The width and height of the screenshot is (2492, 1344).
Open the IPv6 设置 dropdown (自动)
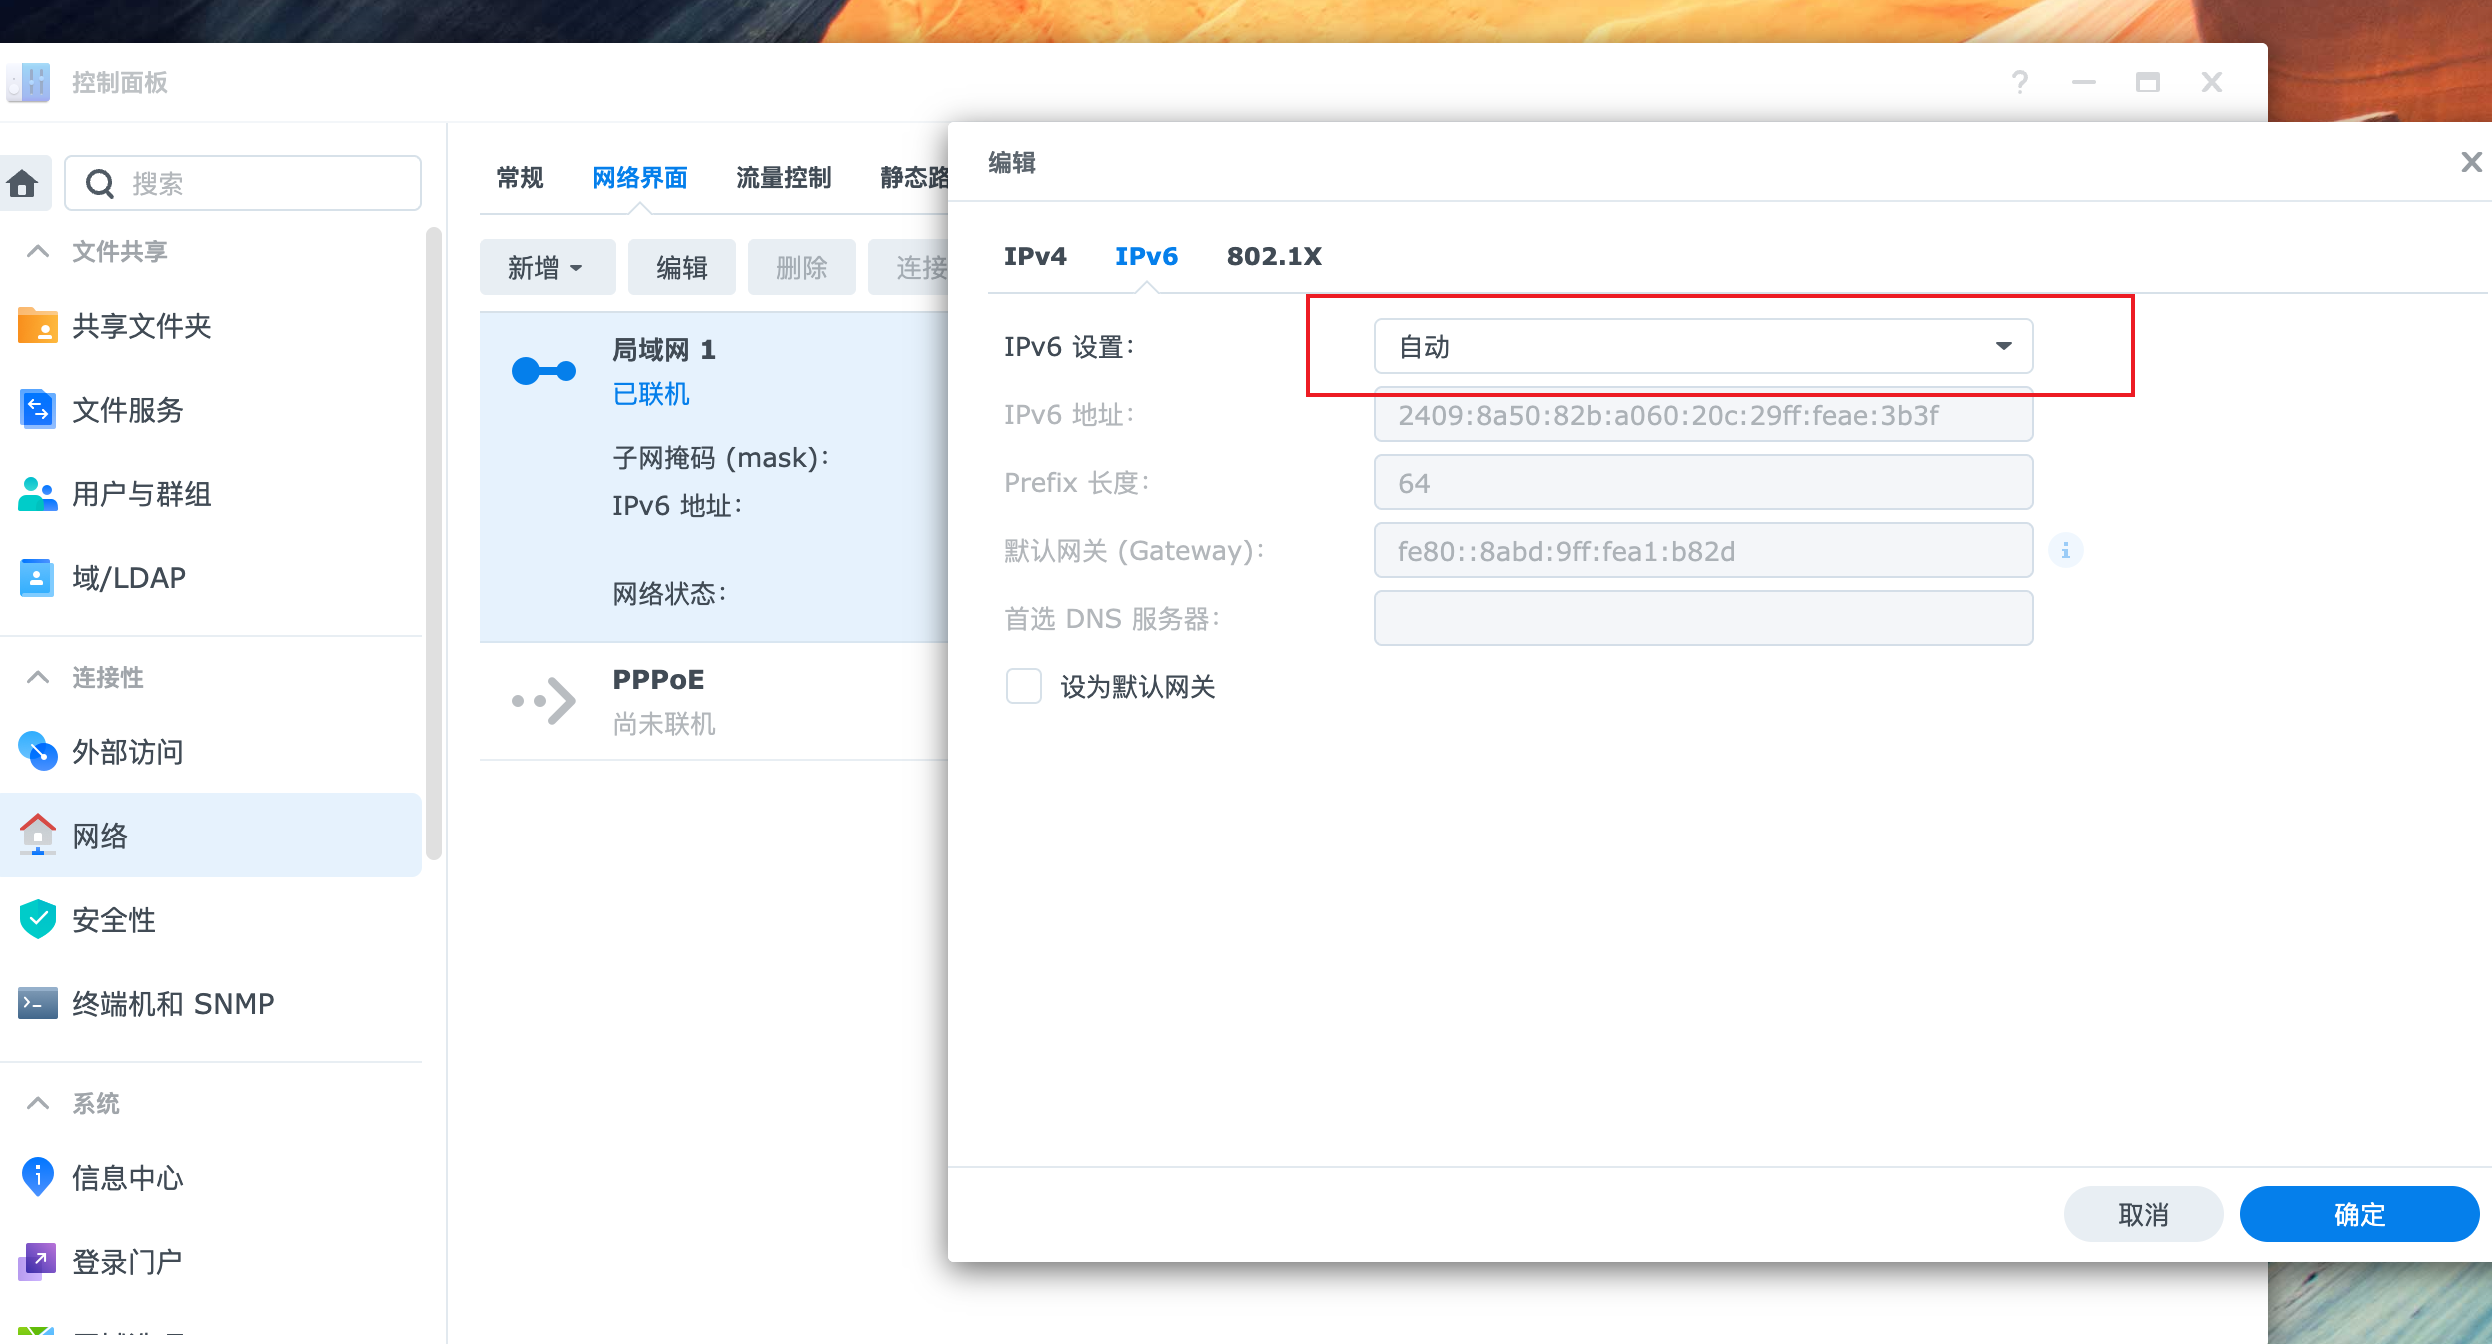click(x=1702, y=346)
